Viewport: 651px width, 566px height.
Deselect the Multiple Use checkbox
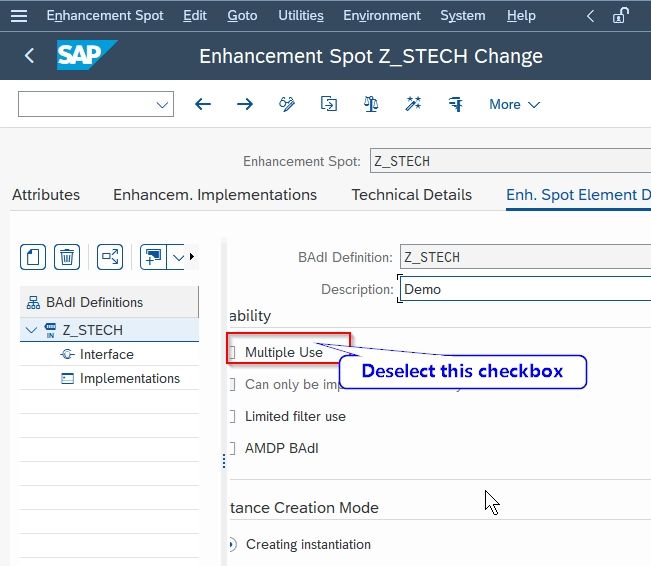(x=232, y=352)
